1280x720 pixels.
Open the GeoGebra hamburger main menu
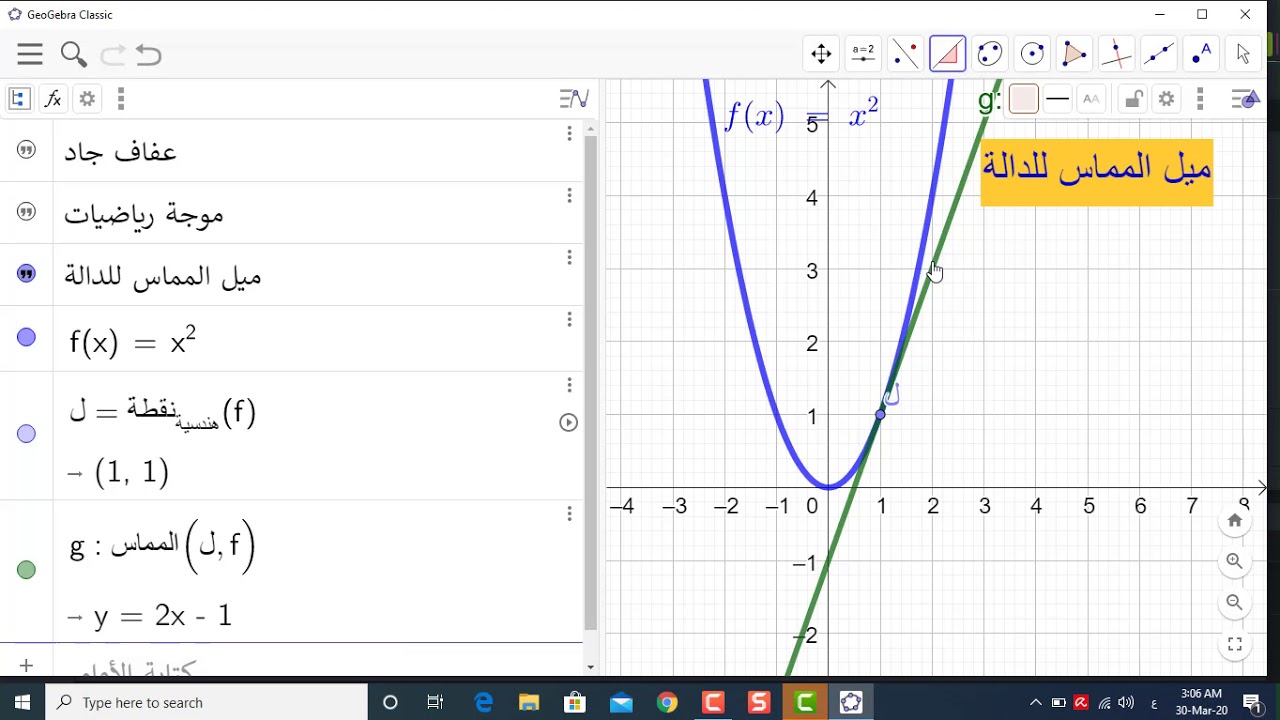(x=30, y=54)
